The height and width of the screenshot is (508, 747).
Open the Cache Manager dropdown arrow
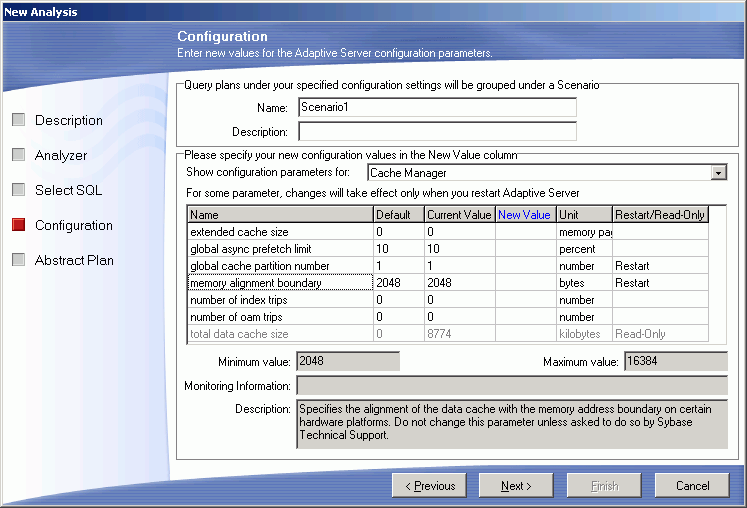[717, 173]
